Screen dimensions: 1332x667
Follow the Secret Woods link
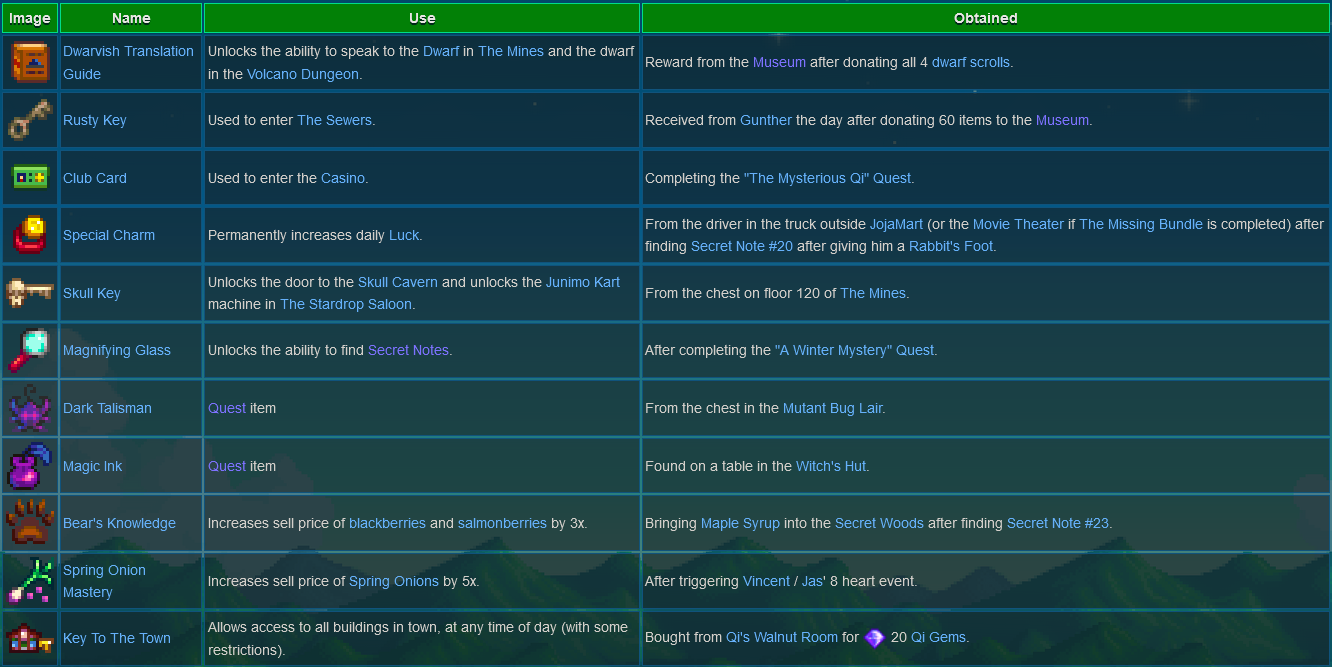879,523
